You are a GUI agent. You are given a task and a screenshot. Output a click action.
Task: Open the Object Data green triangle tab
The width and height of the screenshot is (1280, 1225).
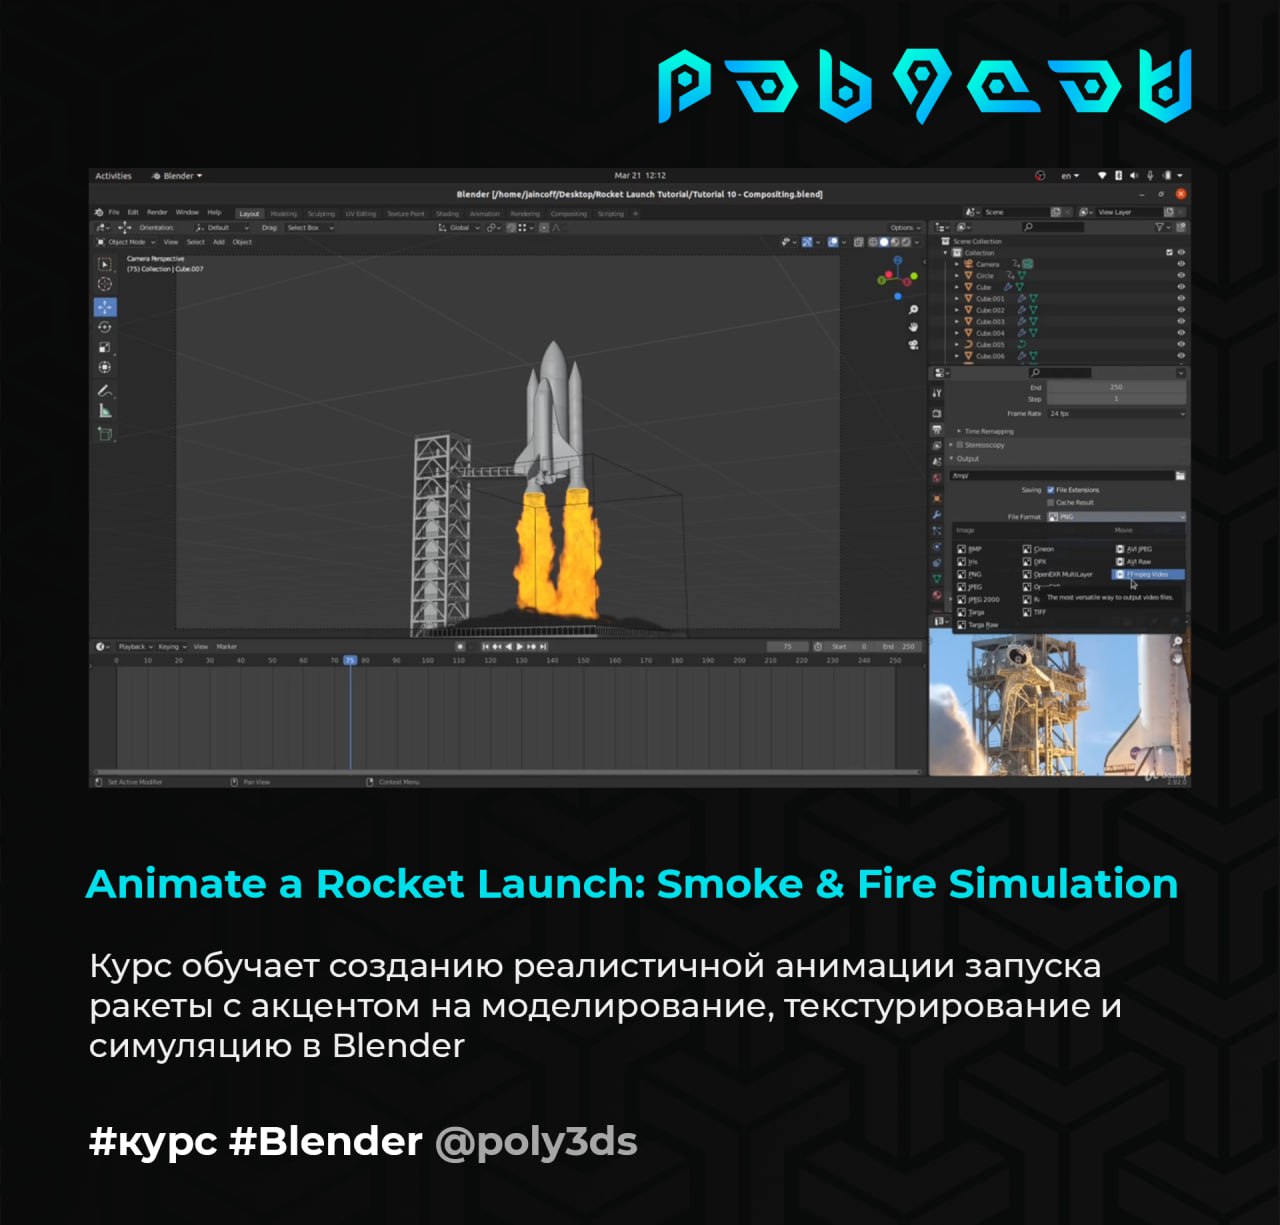[937, 579]
